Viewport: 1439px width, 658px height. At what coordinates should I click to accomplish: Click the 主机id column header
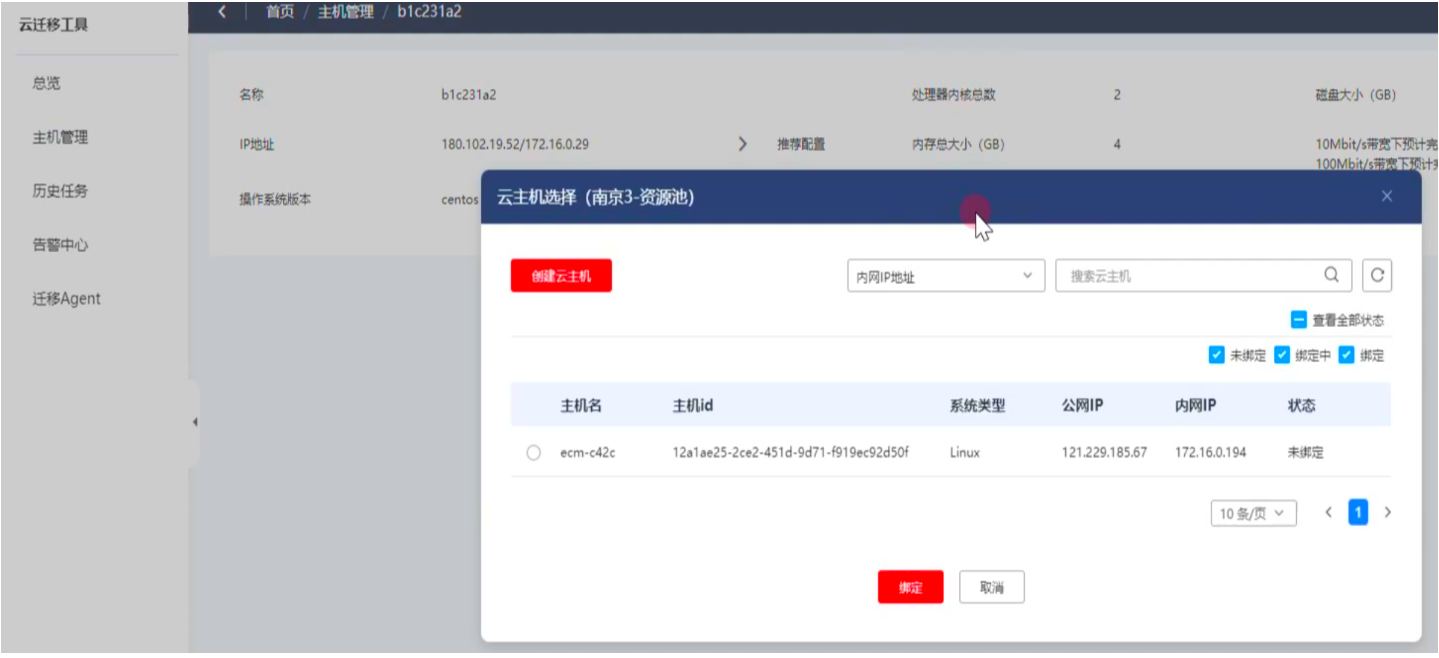(x=693, y=406)
